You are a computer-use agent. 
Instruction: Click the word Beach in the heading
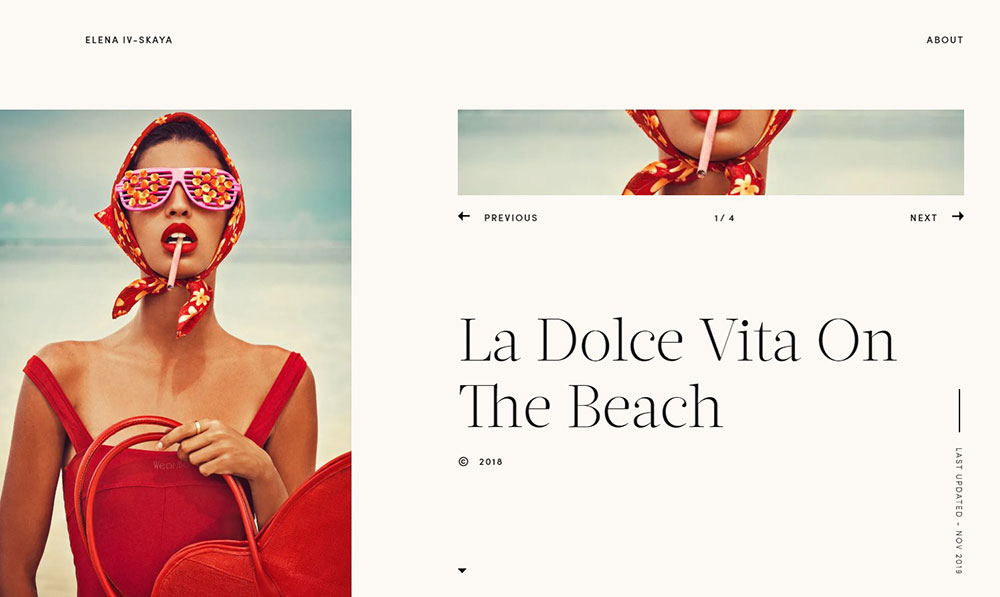(644, 408)
